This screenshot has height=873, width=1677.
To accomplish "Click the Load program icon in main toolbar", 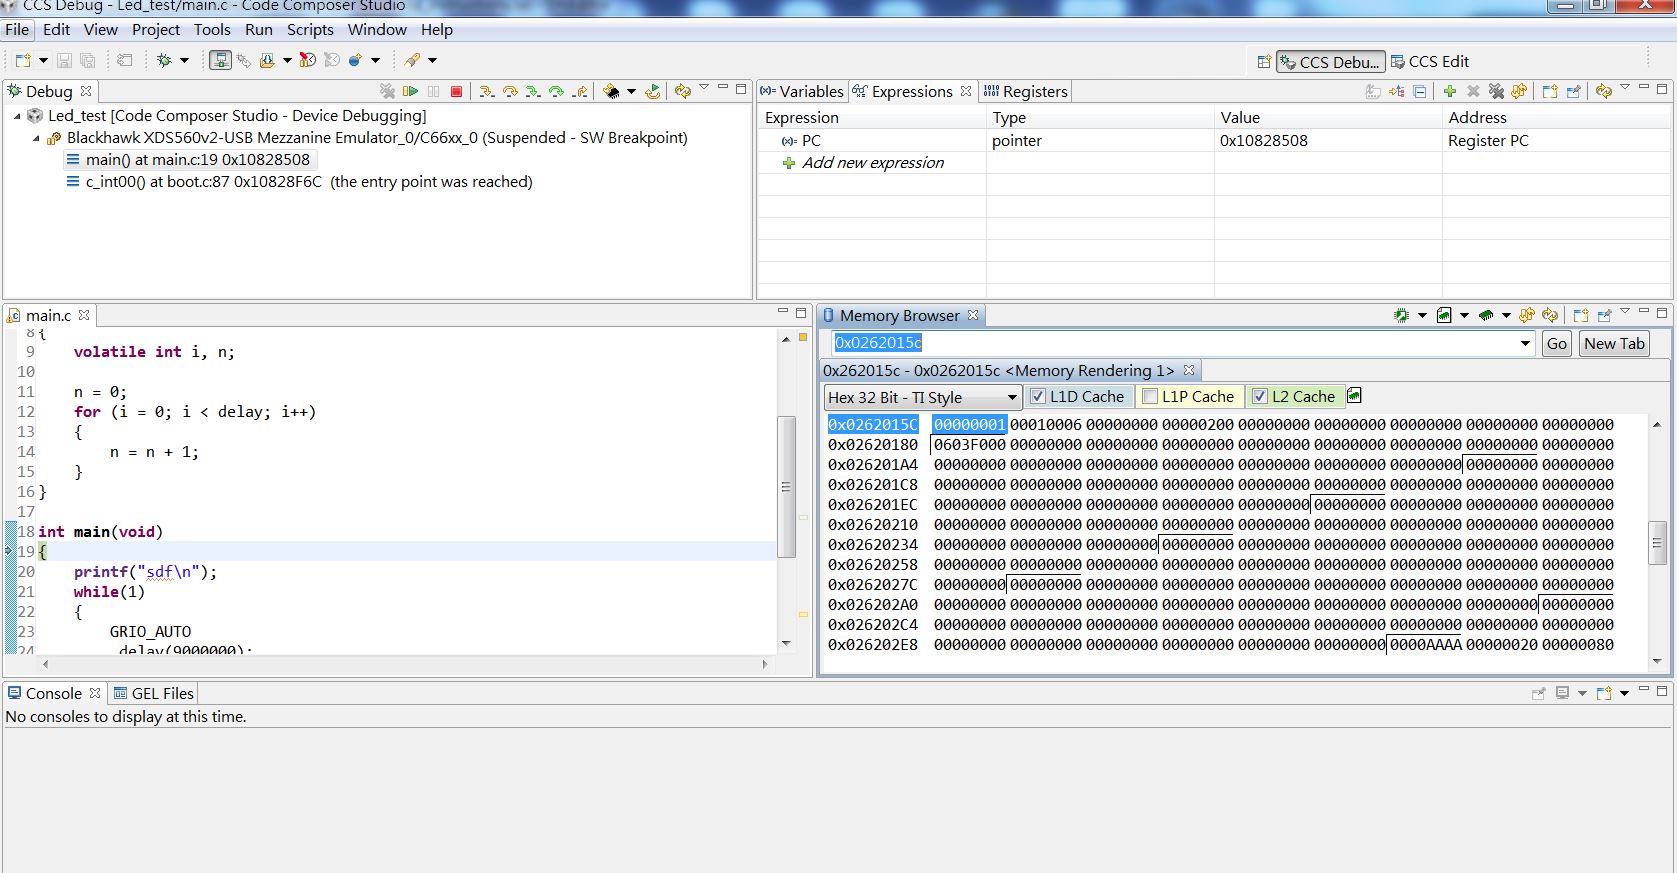I will click(267, 60).
